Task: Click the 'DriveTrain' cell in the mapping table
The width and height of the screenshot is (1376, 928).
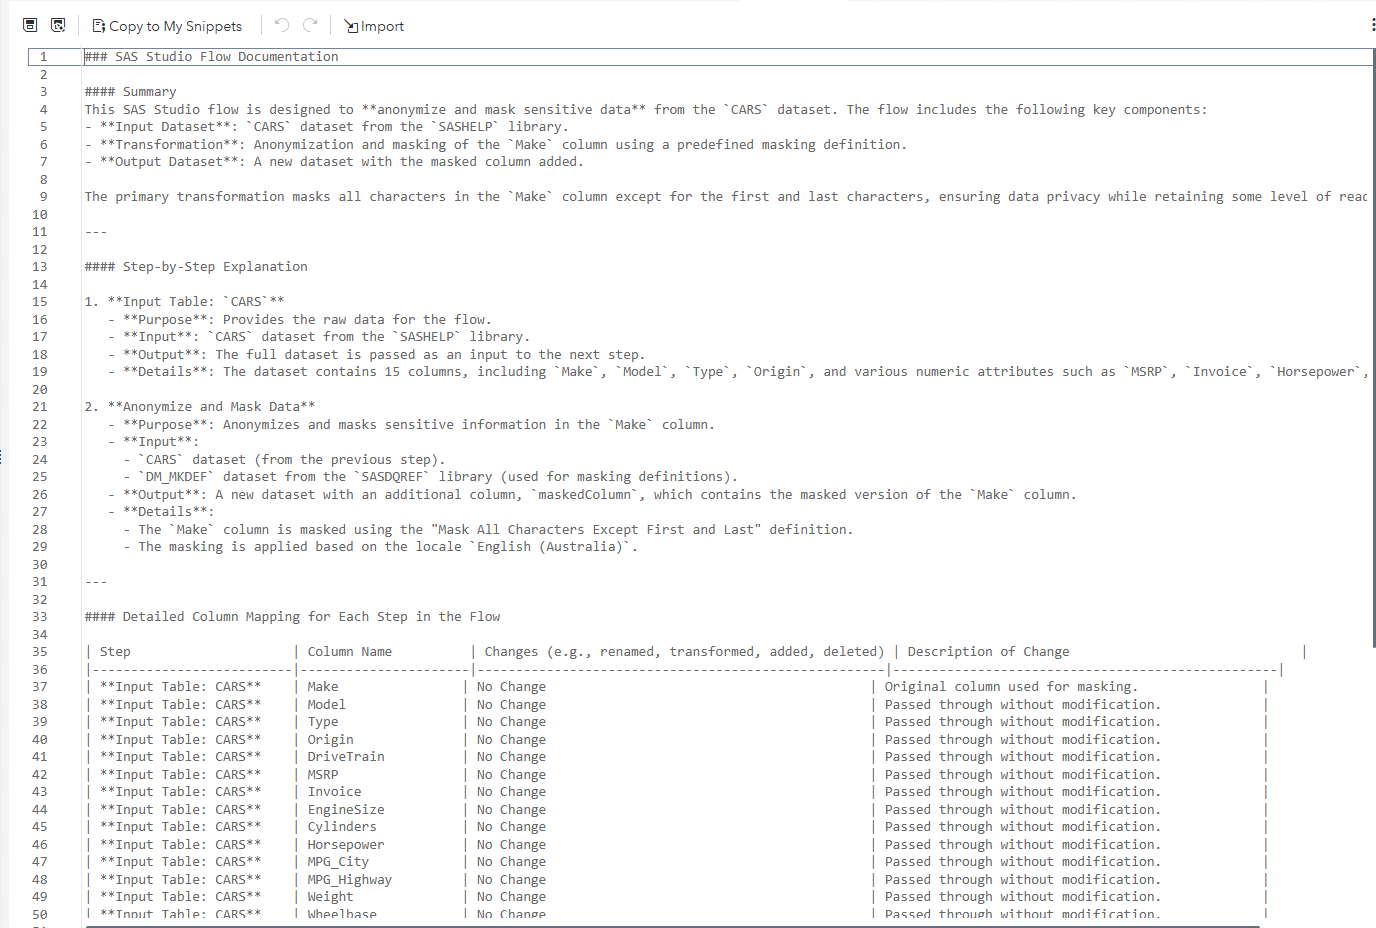Action: (x=346, y=757)
